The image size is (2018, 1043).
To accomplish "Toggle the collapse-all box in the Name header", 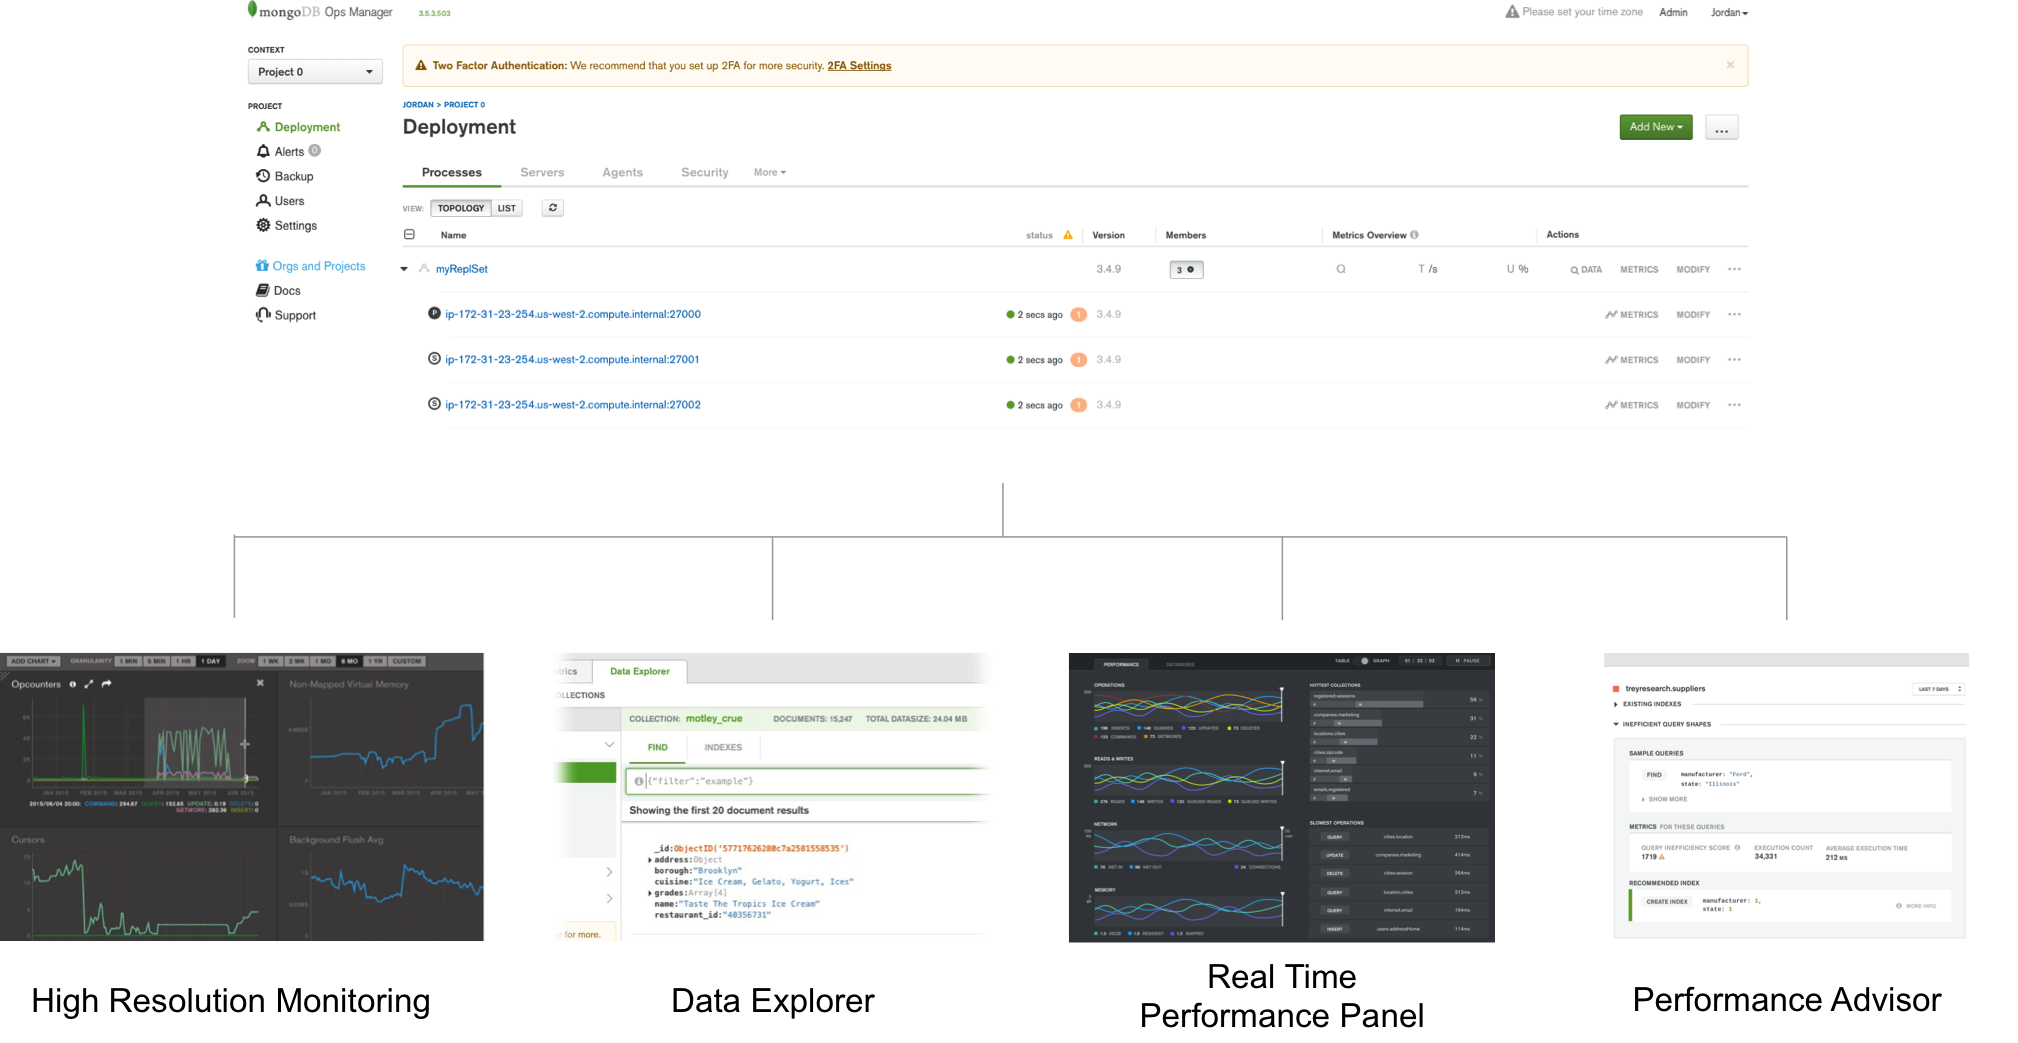I will (x=409, y=234).
